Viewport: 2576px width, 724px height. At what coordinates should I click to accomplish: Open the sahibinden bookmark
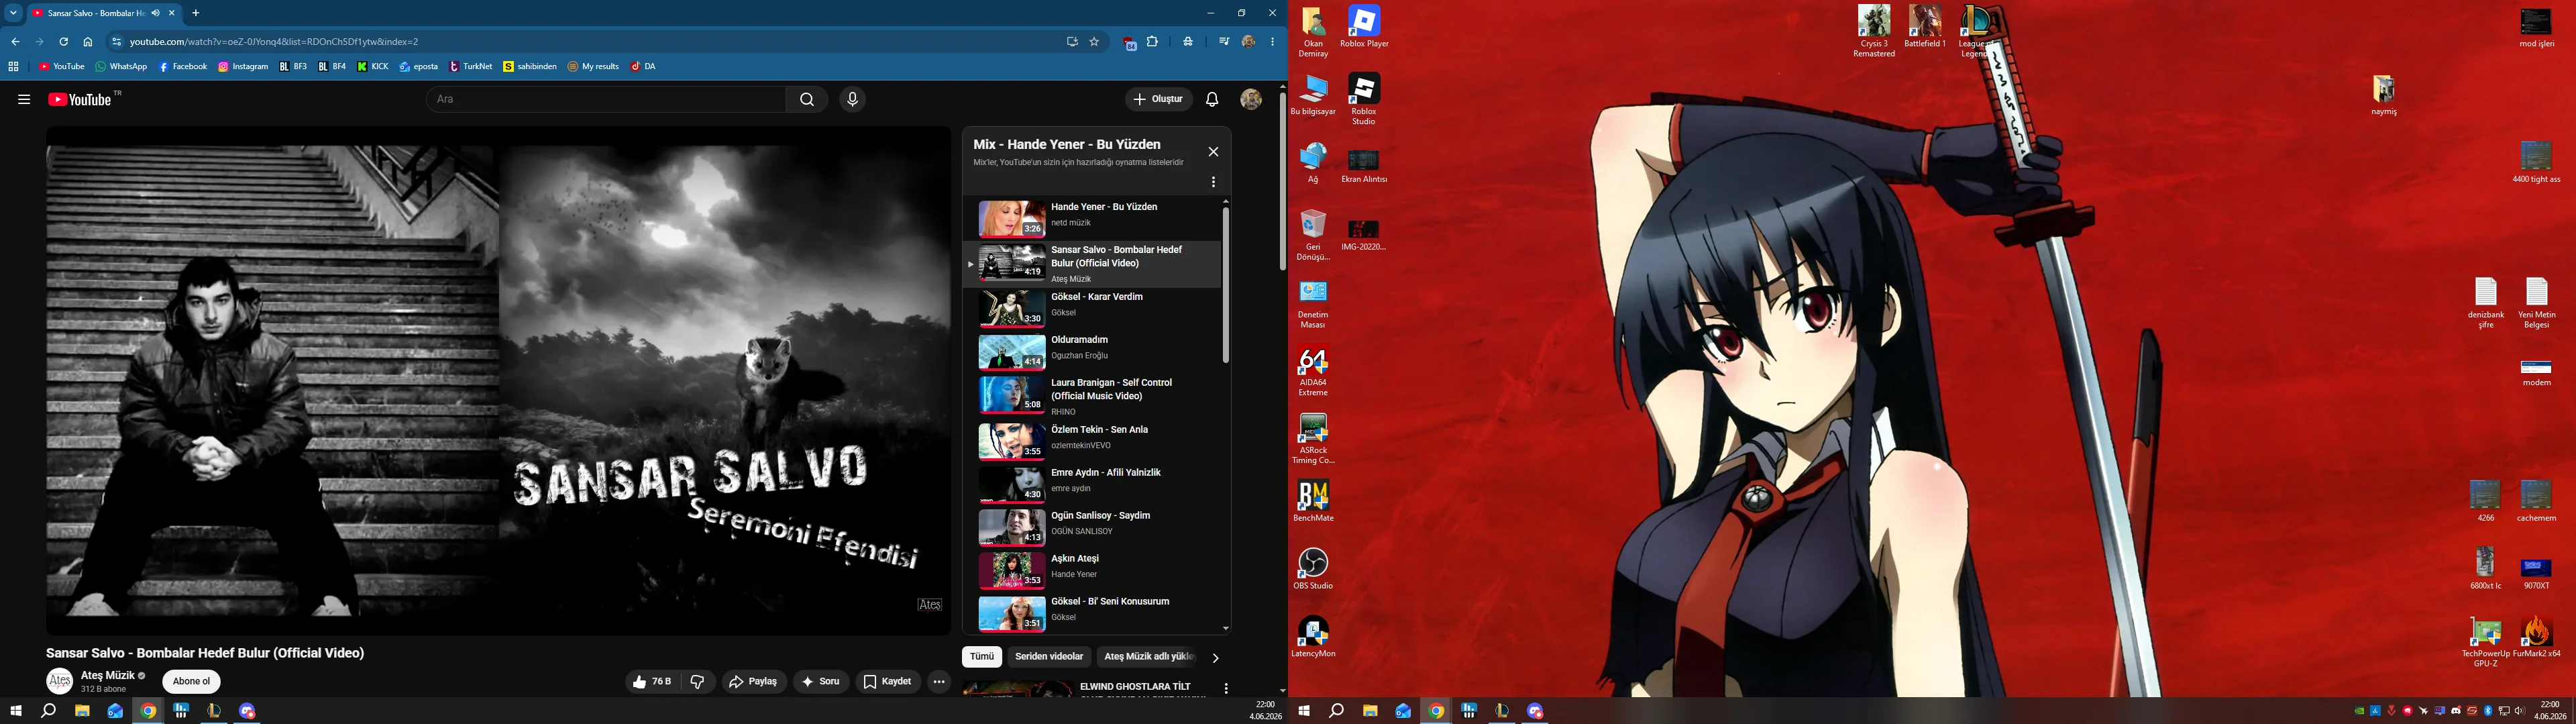(x=530, y=67)
